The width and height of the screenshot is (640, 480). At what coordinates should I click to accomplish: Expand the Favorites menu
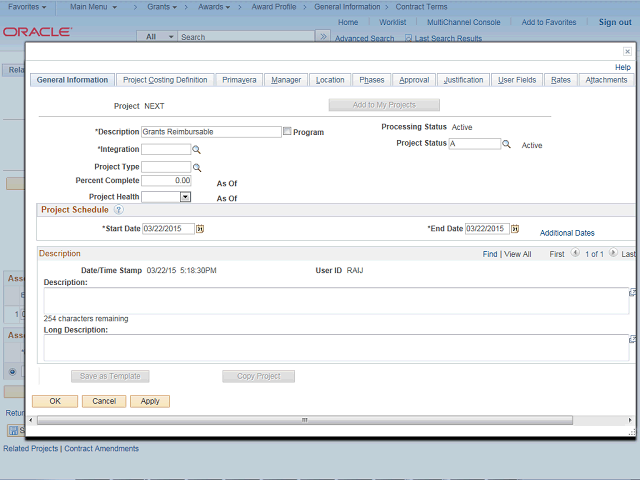tap(27, 6)
